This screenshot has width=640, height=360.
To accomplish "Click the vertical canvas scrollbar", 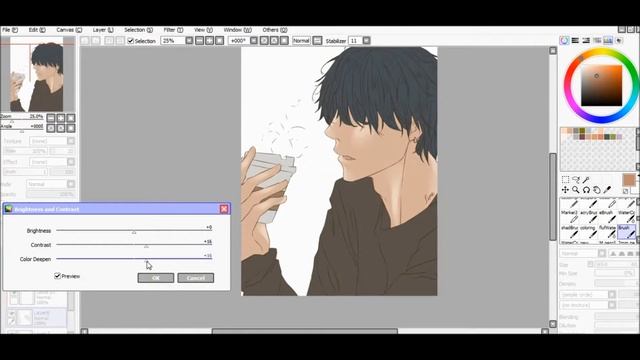I will coord(553,197).
